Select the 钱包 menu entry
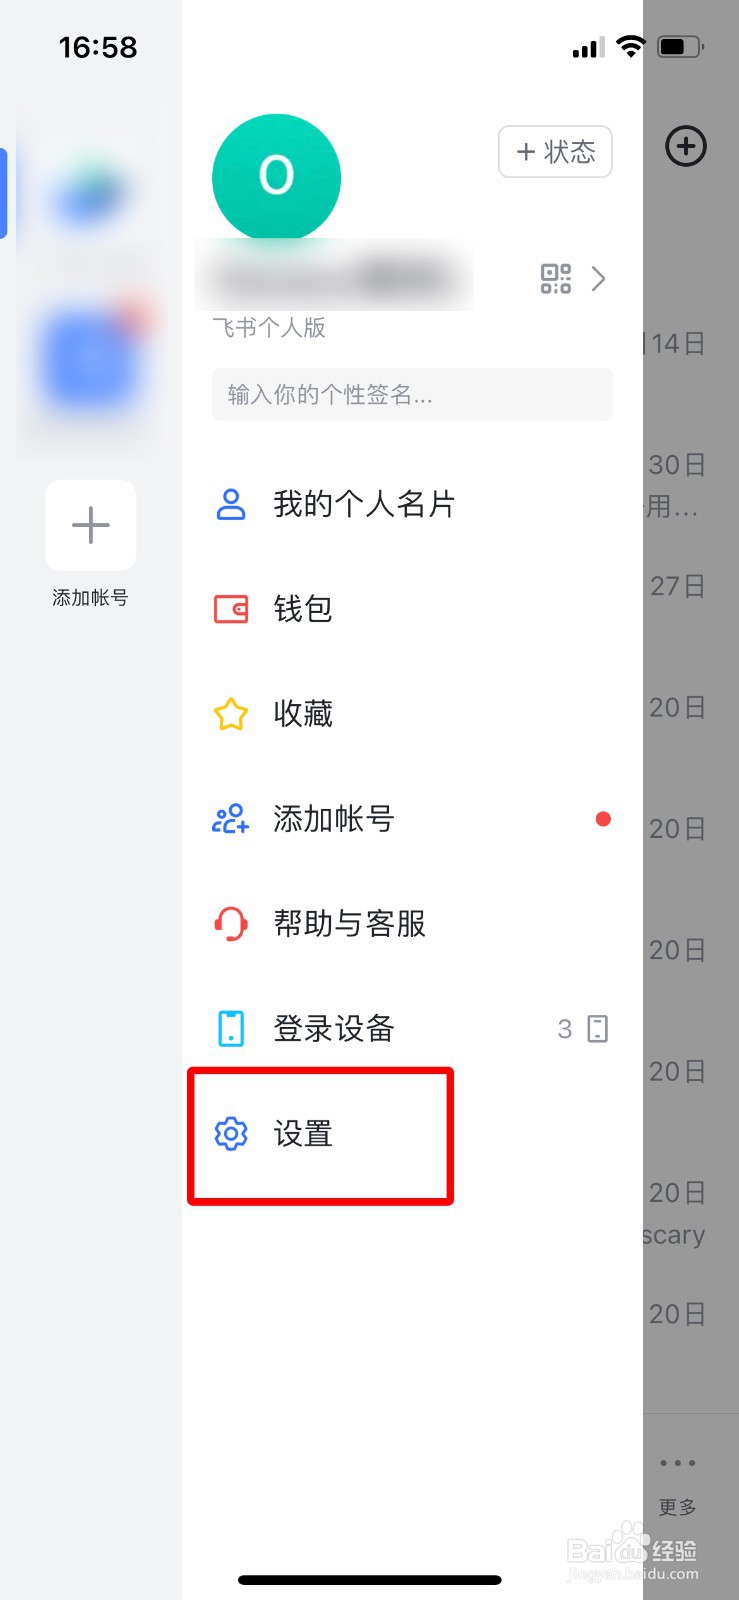Image resolution: width=739 pixels, height=1600 pixels. 303,609
